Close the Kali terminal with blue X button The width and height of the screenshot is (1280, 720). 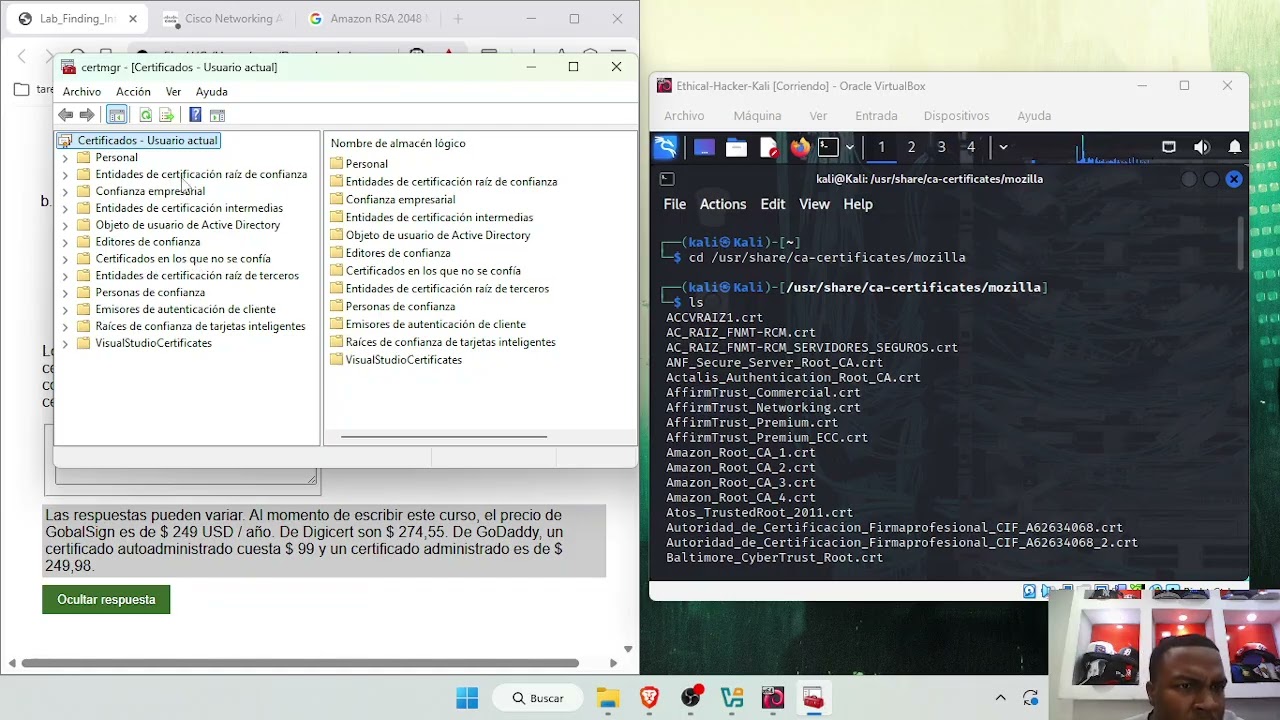1234,179
